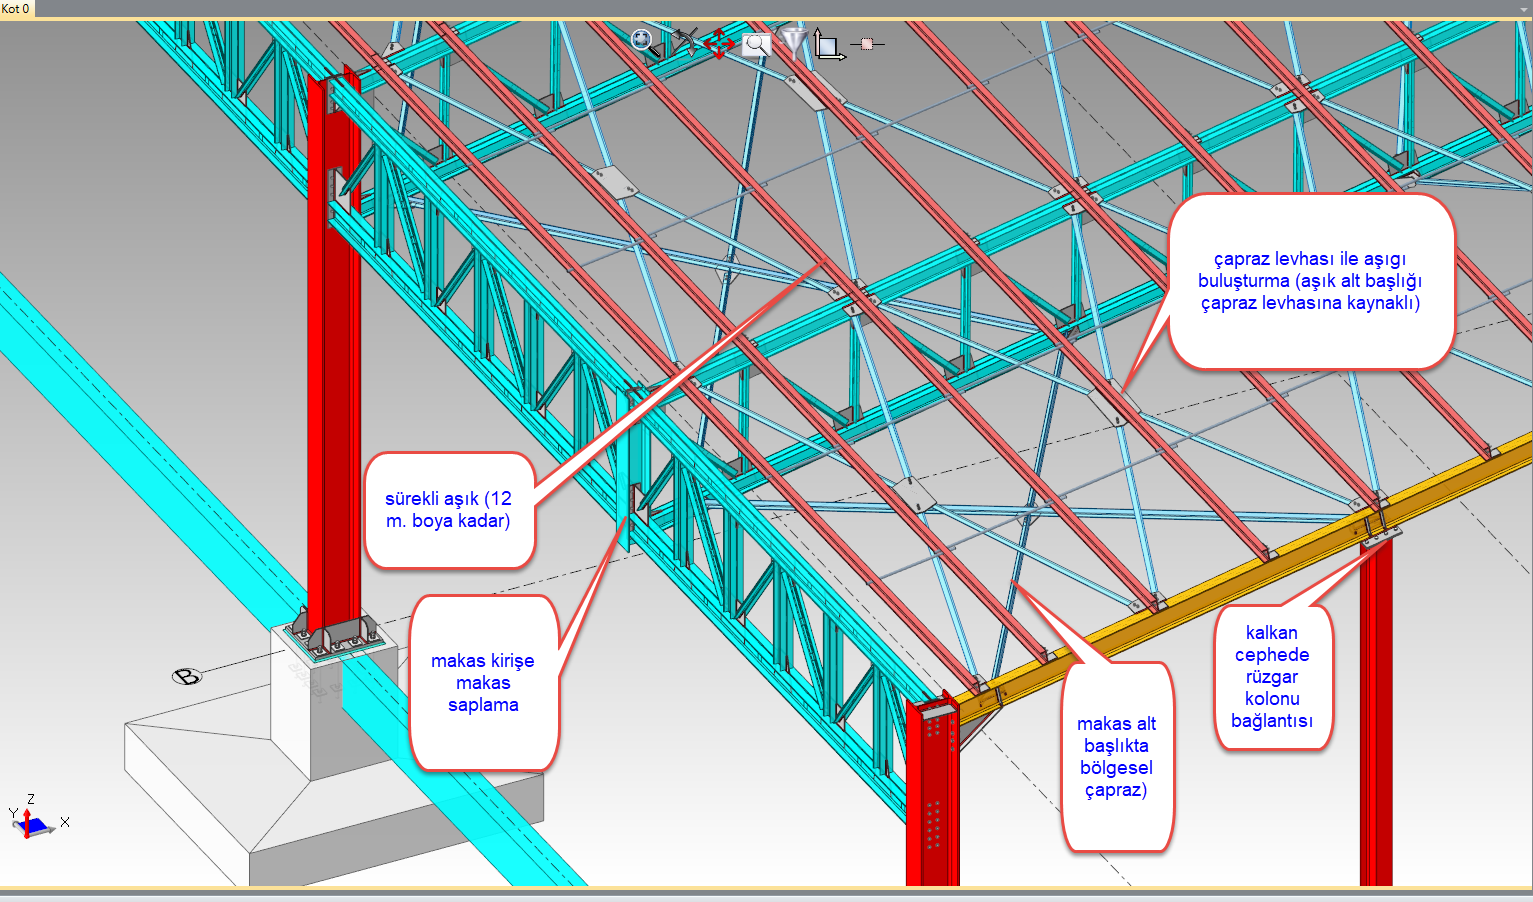Open the tab list dropdown arrow
The height and width of the screenshot is (902, 1533).
(1523, 9)
